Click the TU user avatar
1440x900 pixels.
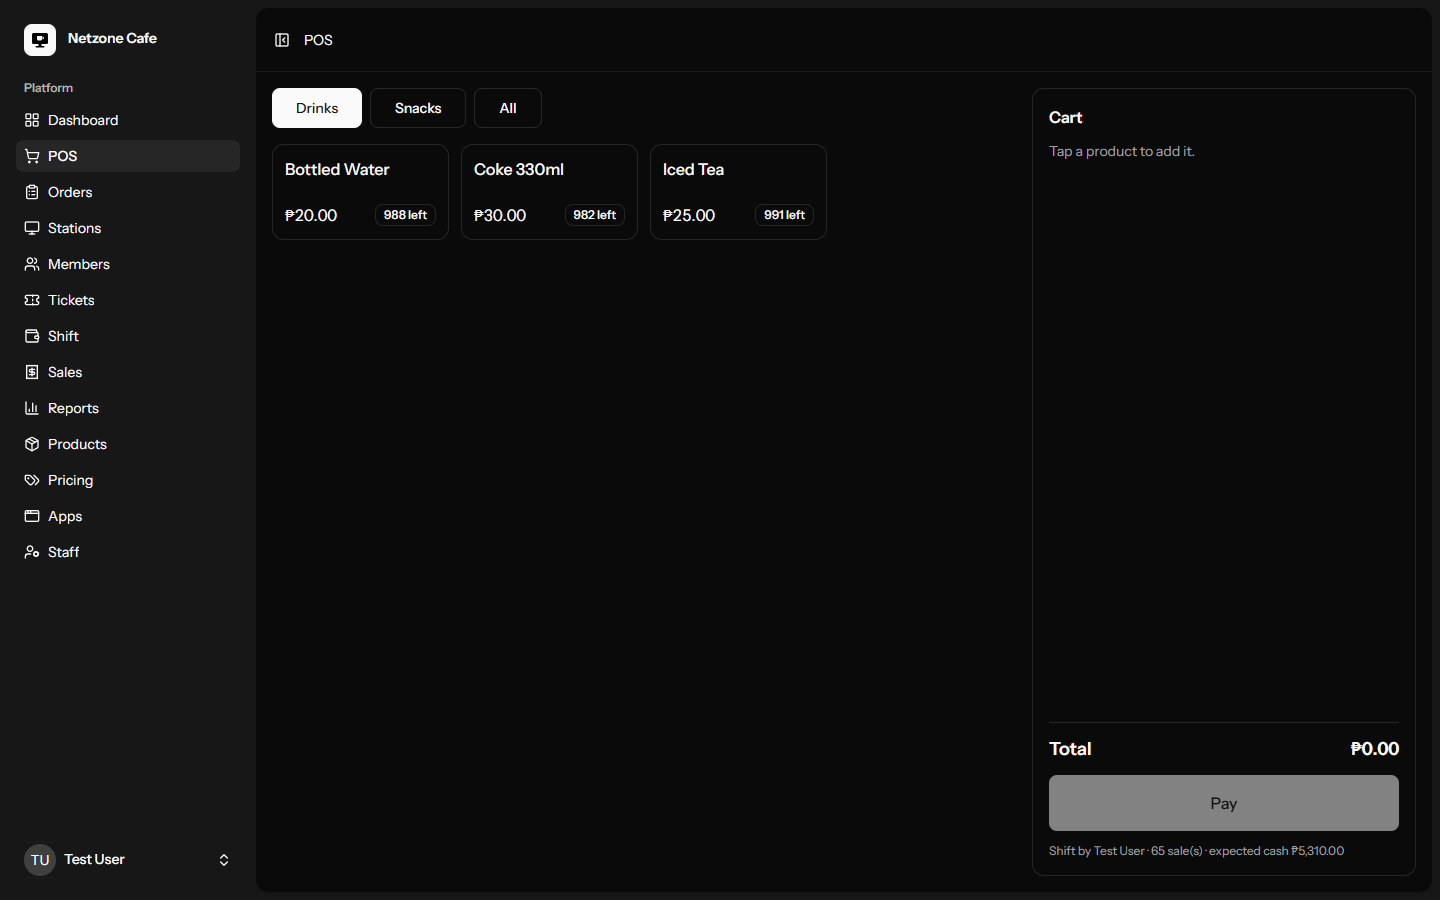pos(40,860)
